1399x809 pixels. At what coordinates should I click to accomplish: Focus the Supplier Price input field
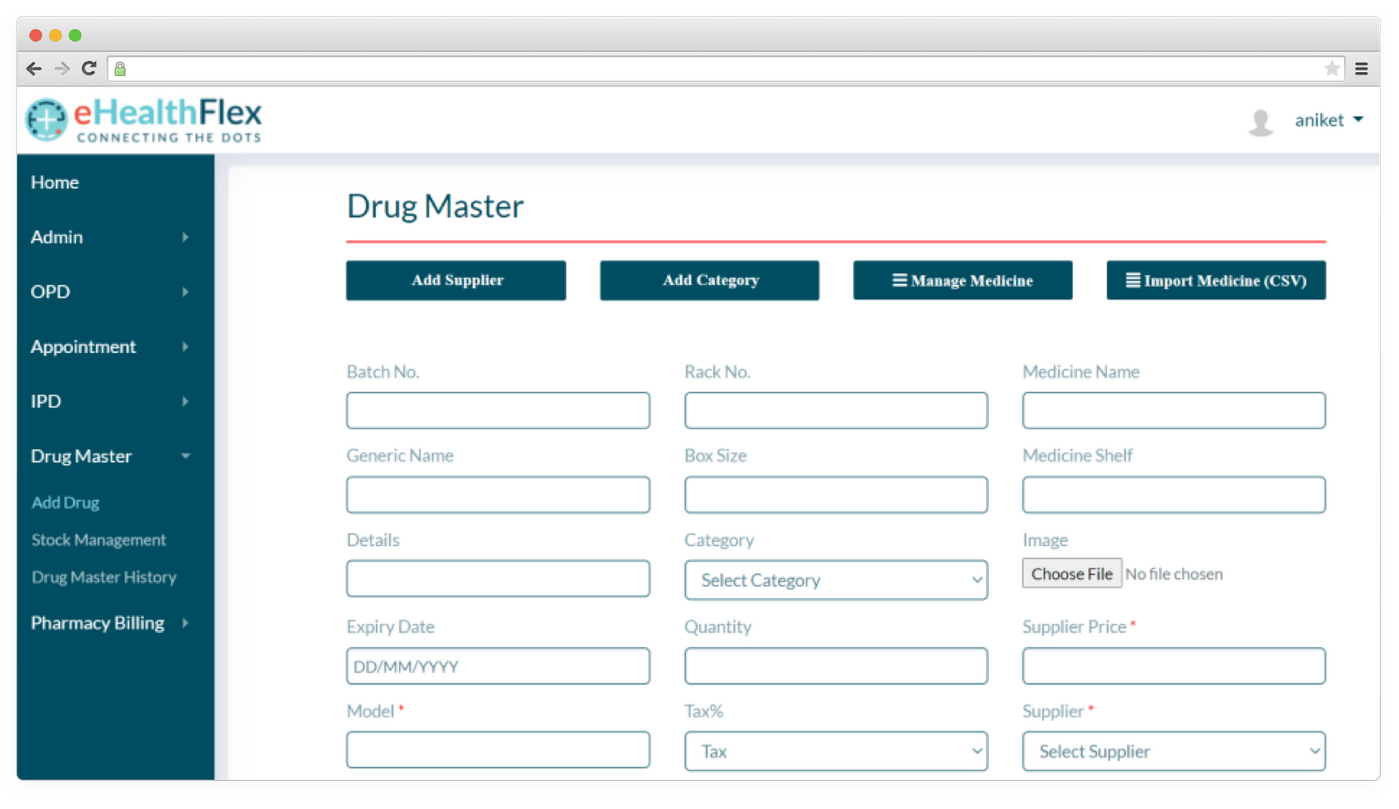click(1174, 666)
